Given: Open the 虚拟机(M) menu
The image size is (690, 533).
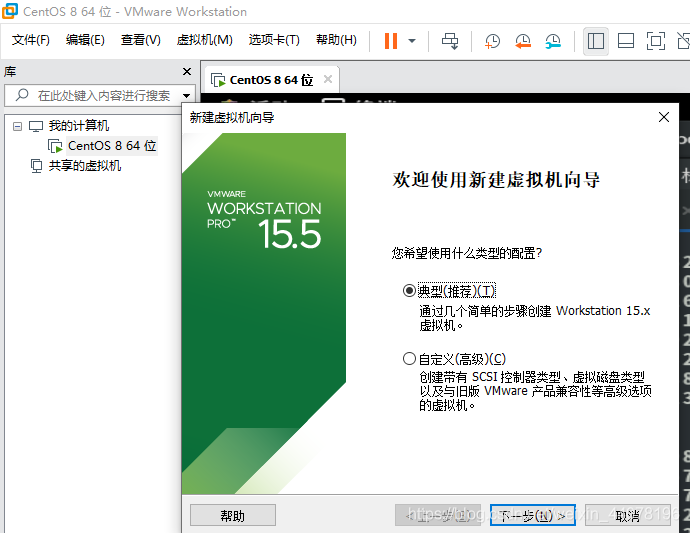Looking at the screenshot, I should click(x=205, y=40).
